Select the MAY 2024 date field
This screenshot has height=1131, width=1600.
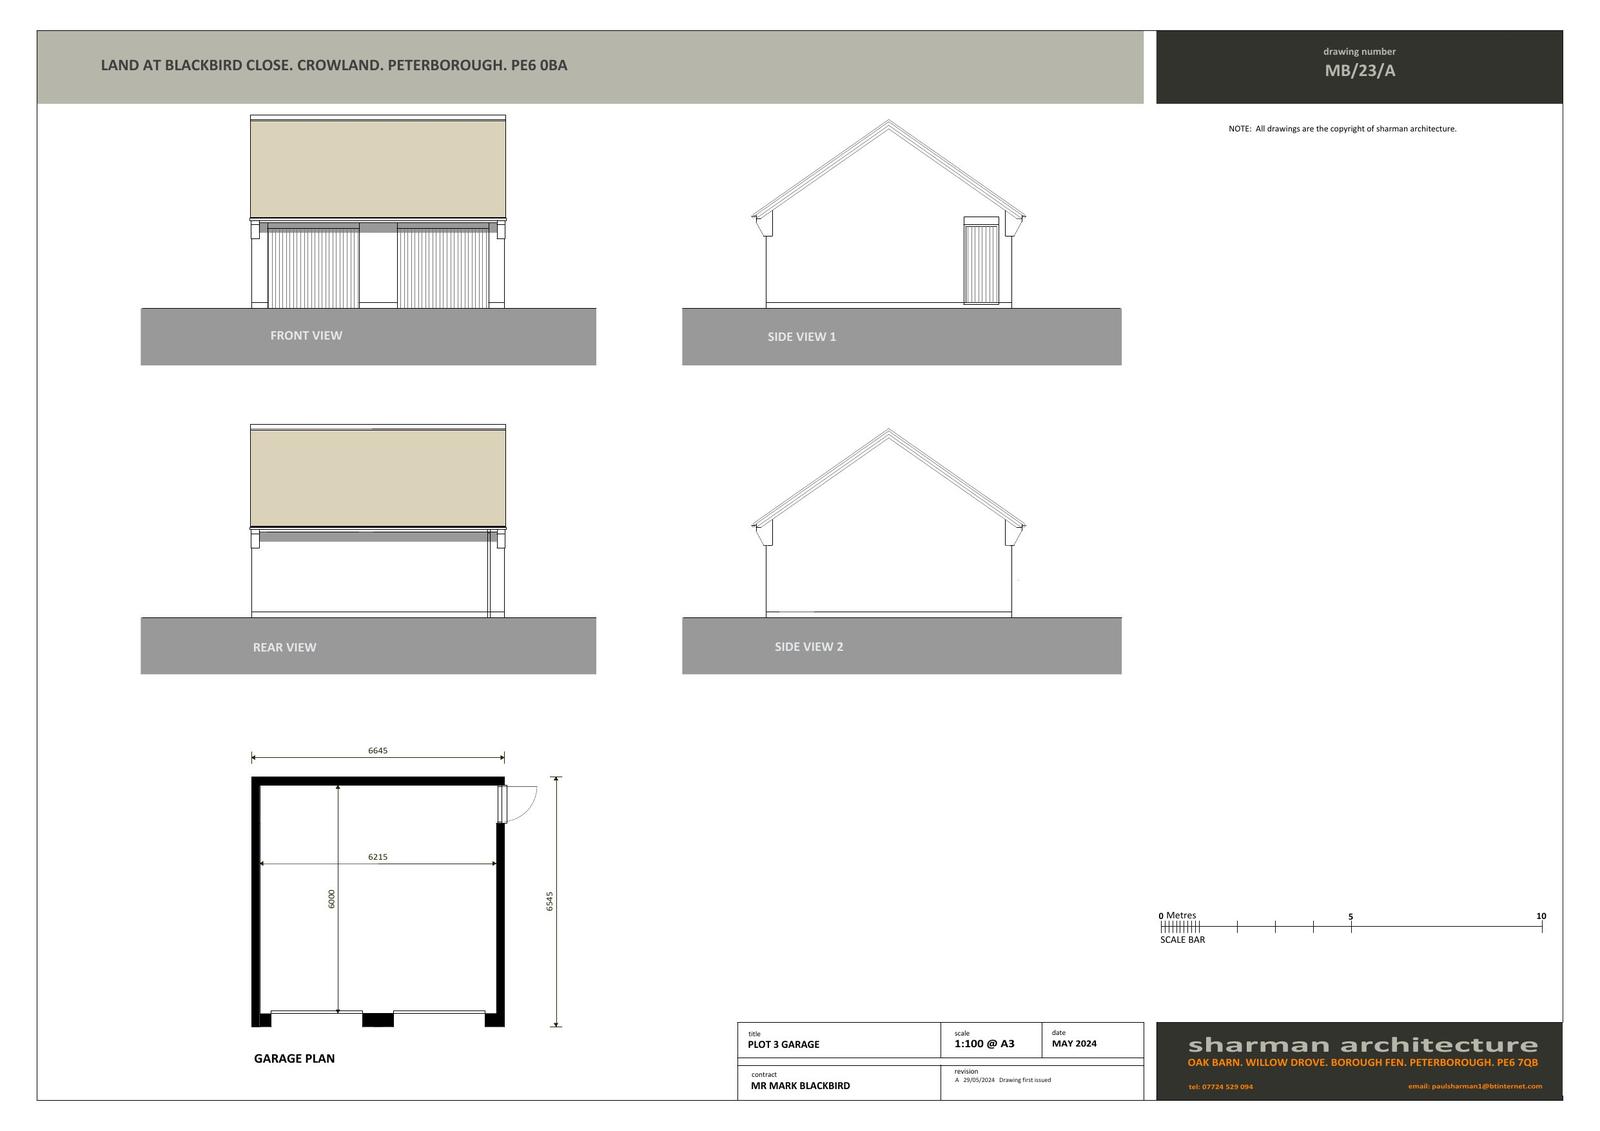point(1074,1043)
